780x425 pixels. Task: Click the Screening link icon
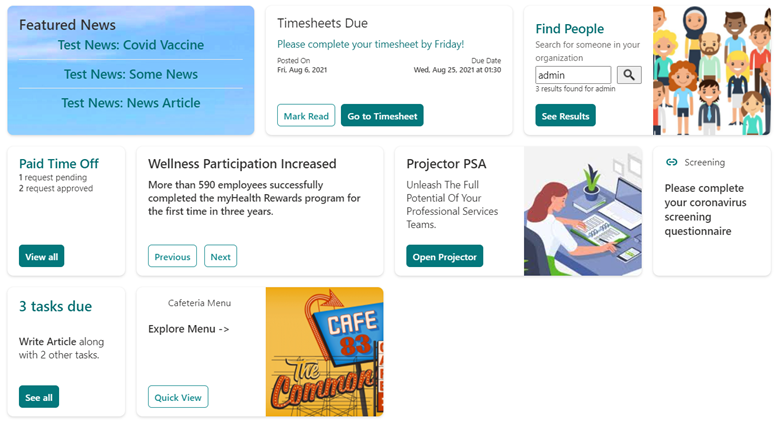(672, 162)
